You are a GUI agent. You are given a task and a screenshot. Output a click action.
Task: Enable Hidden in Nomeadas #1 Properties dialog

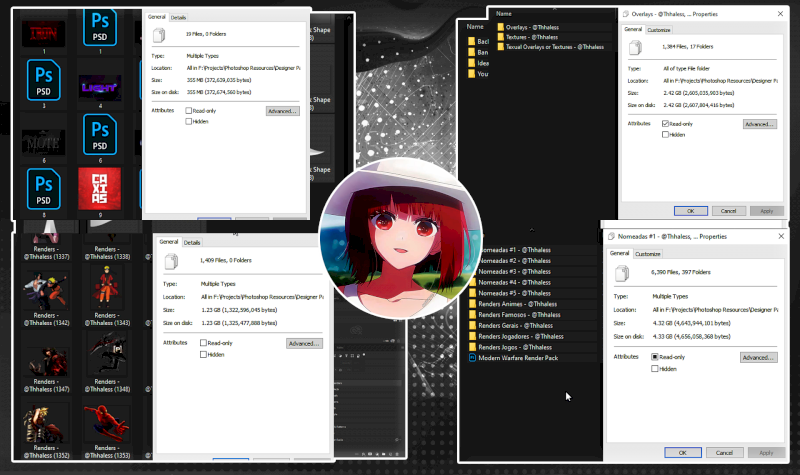pyautogui.click(x=655, y=368)
